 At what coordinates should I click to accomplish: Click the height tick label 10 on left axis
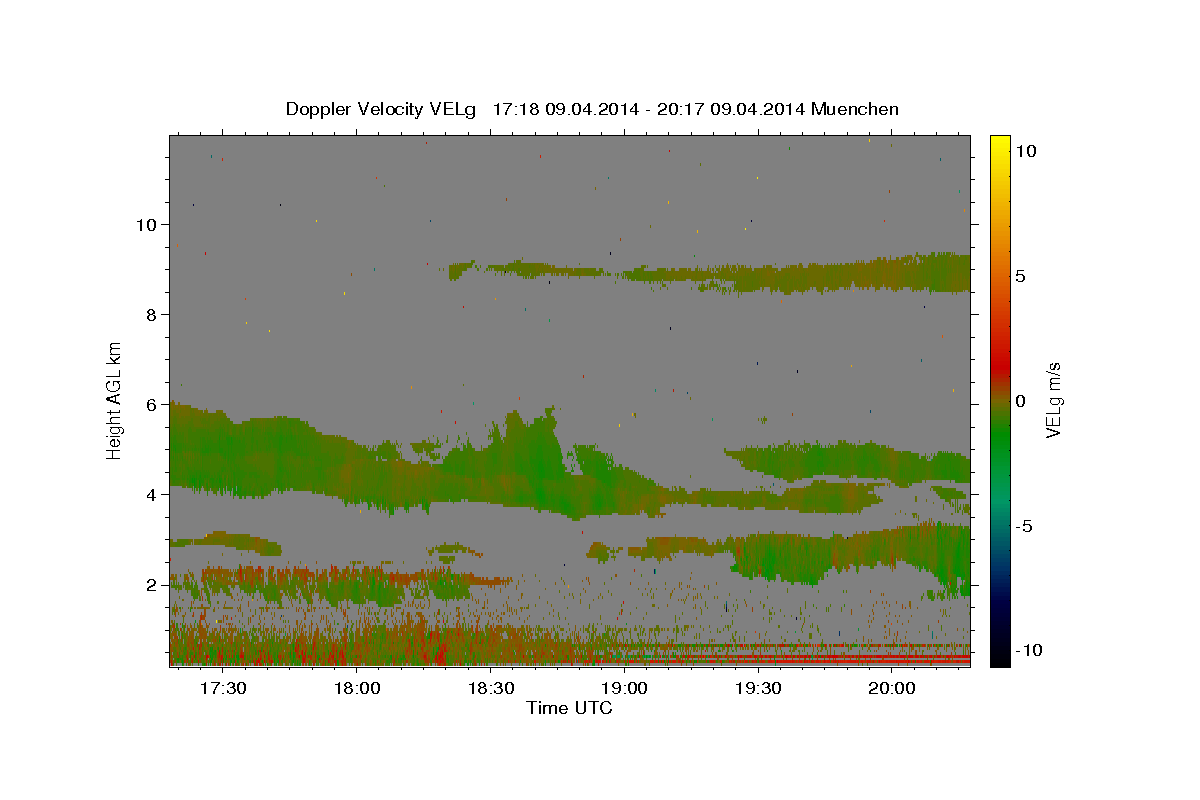coord(147,225)
